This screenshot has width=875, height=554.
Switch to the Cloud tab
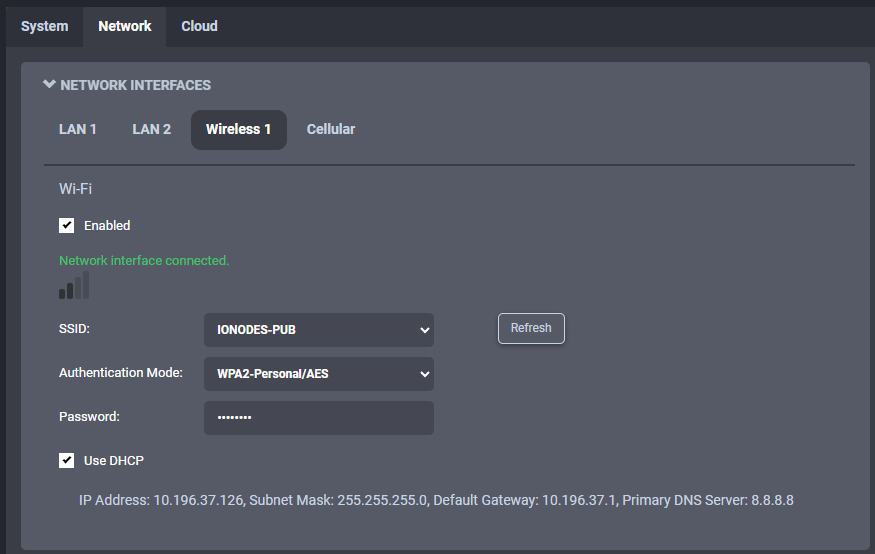point(199,26)
